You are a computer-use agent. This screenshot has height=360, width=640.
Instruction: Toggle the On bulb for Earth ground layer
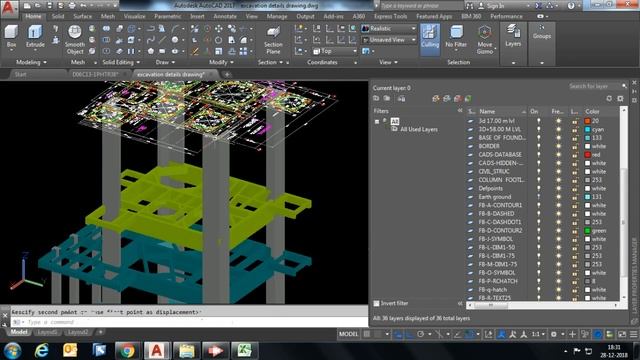click(538, 197)
